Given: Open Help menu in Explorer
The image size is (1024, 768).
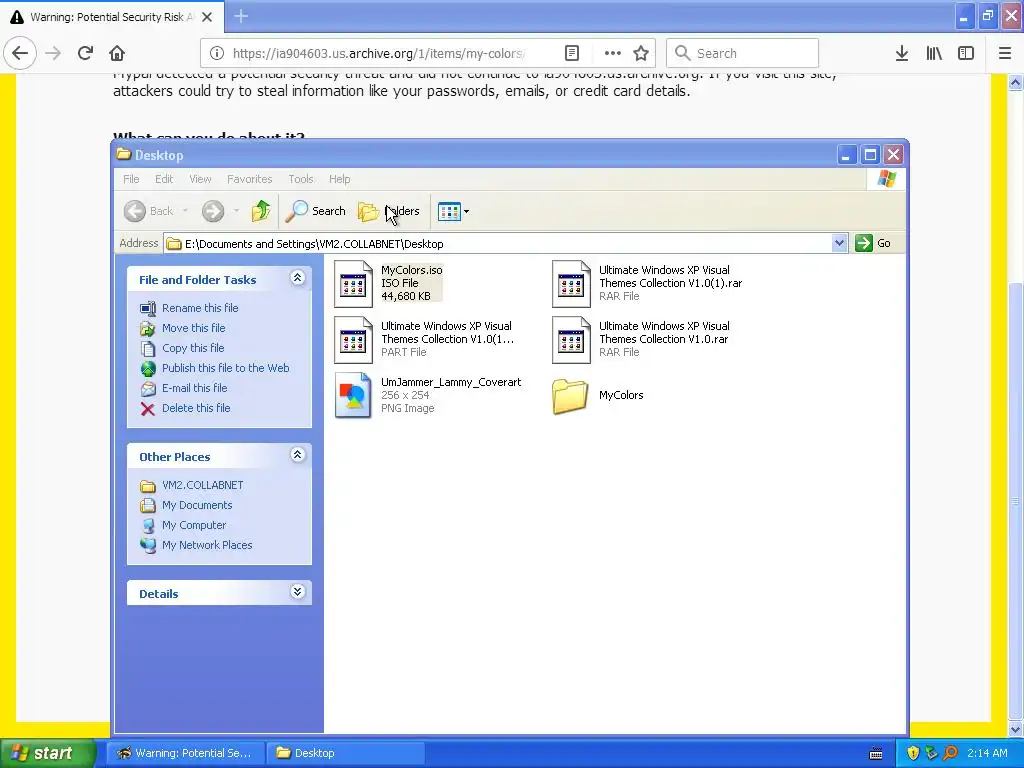Looking at the screenshot, I should [339, 179].
